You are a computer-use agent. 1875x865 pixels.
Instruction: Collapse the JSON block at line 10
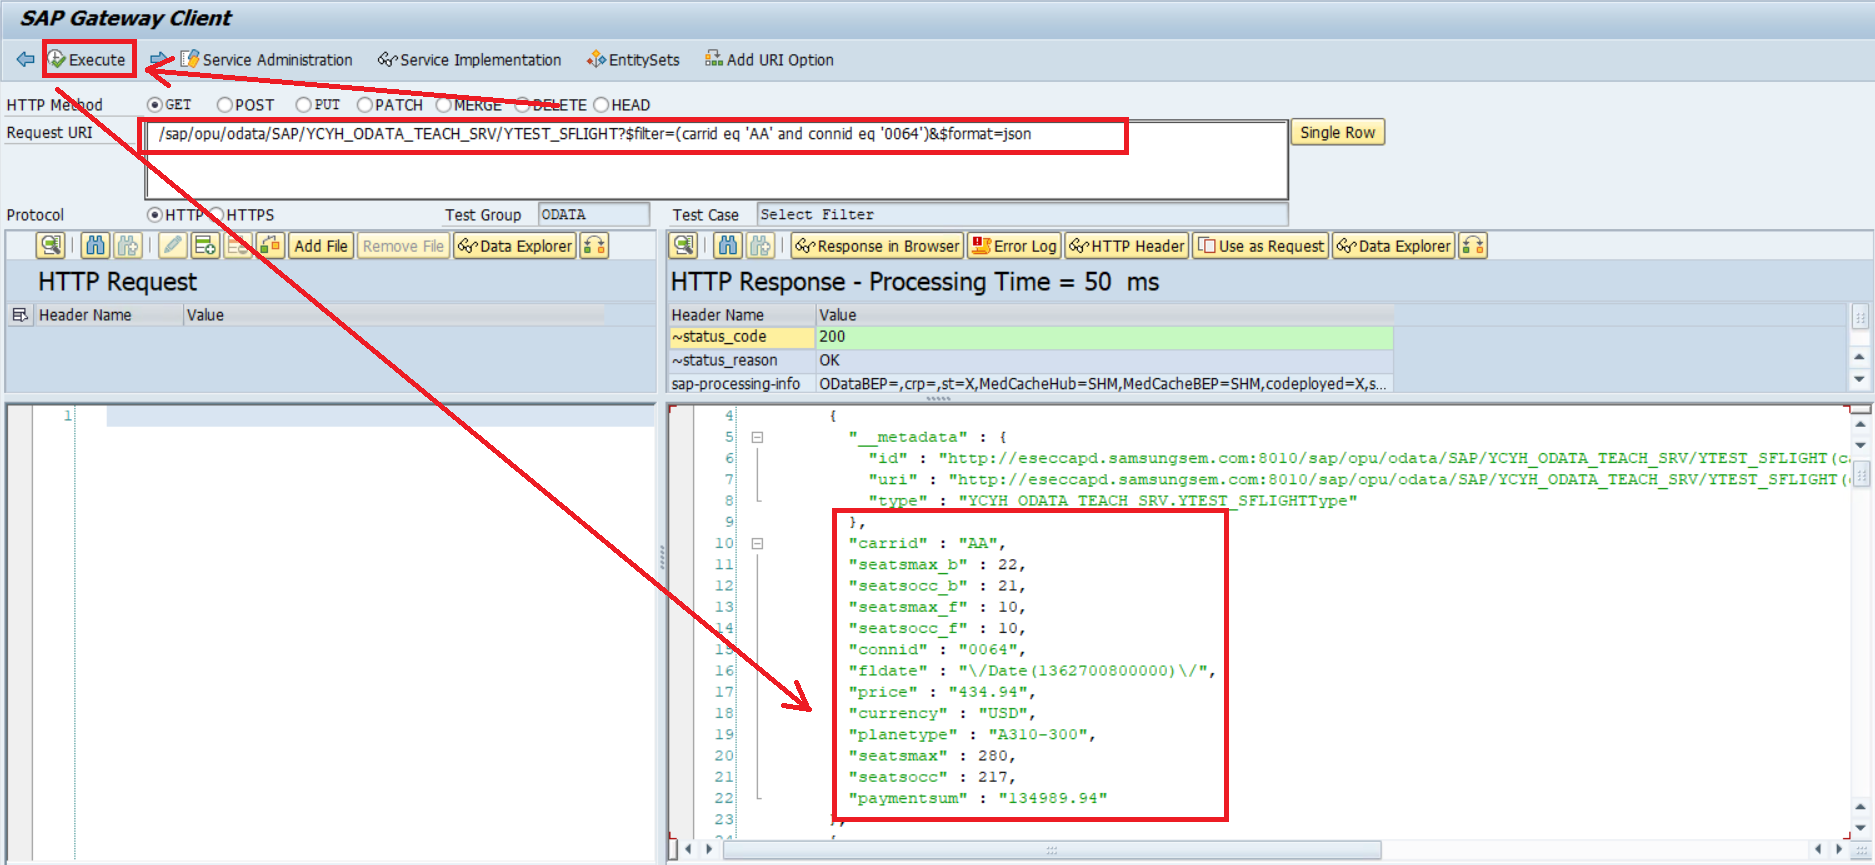pos(757,544)
